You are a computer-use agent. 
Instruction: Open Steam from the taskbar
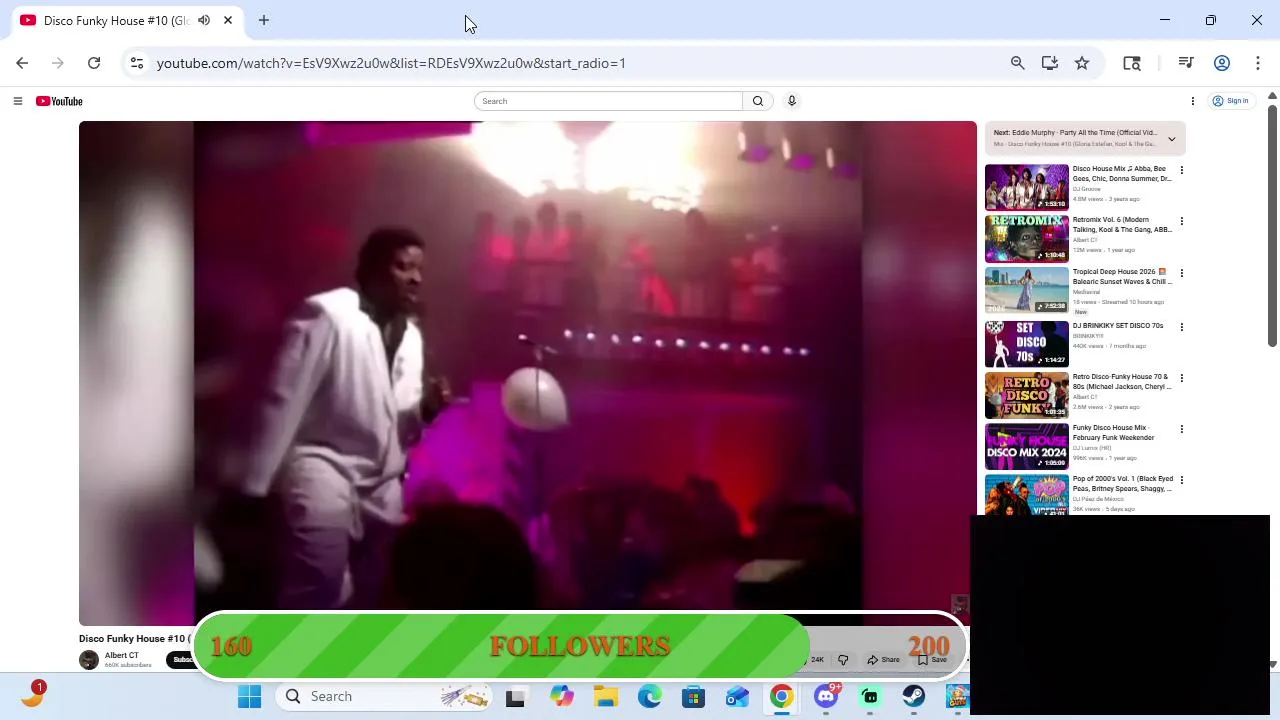(914, 697)
